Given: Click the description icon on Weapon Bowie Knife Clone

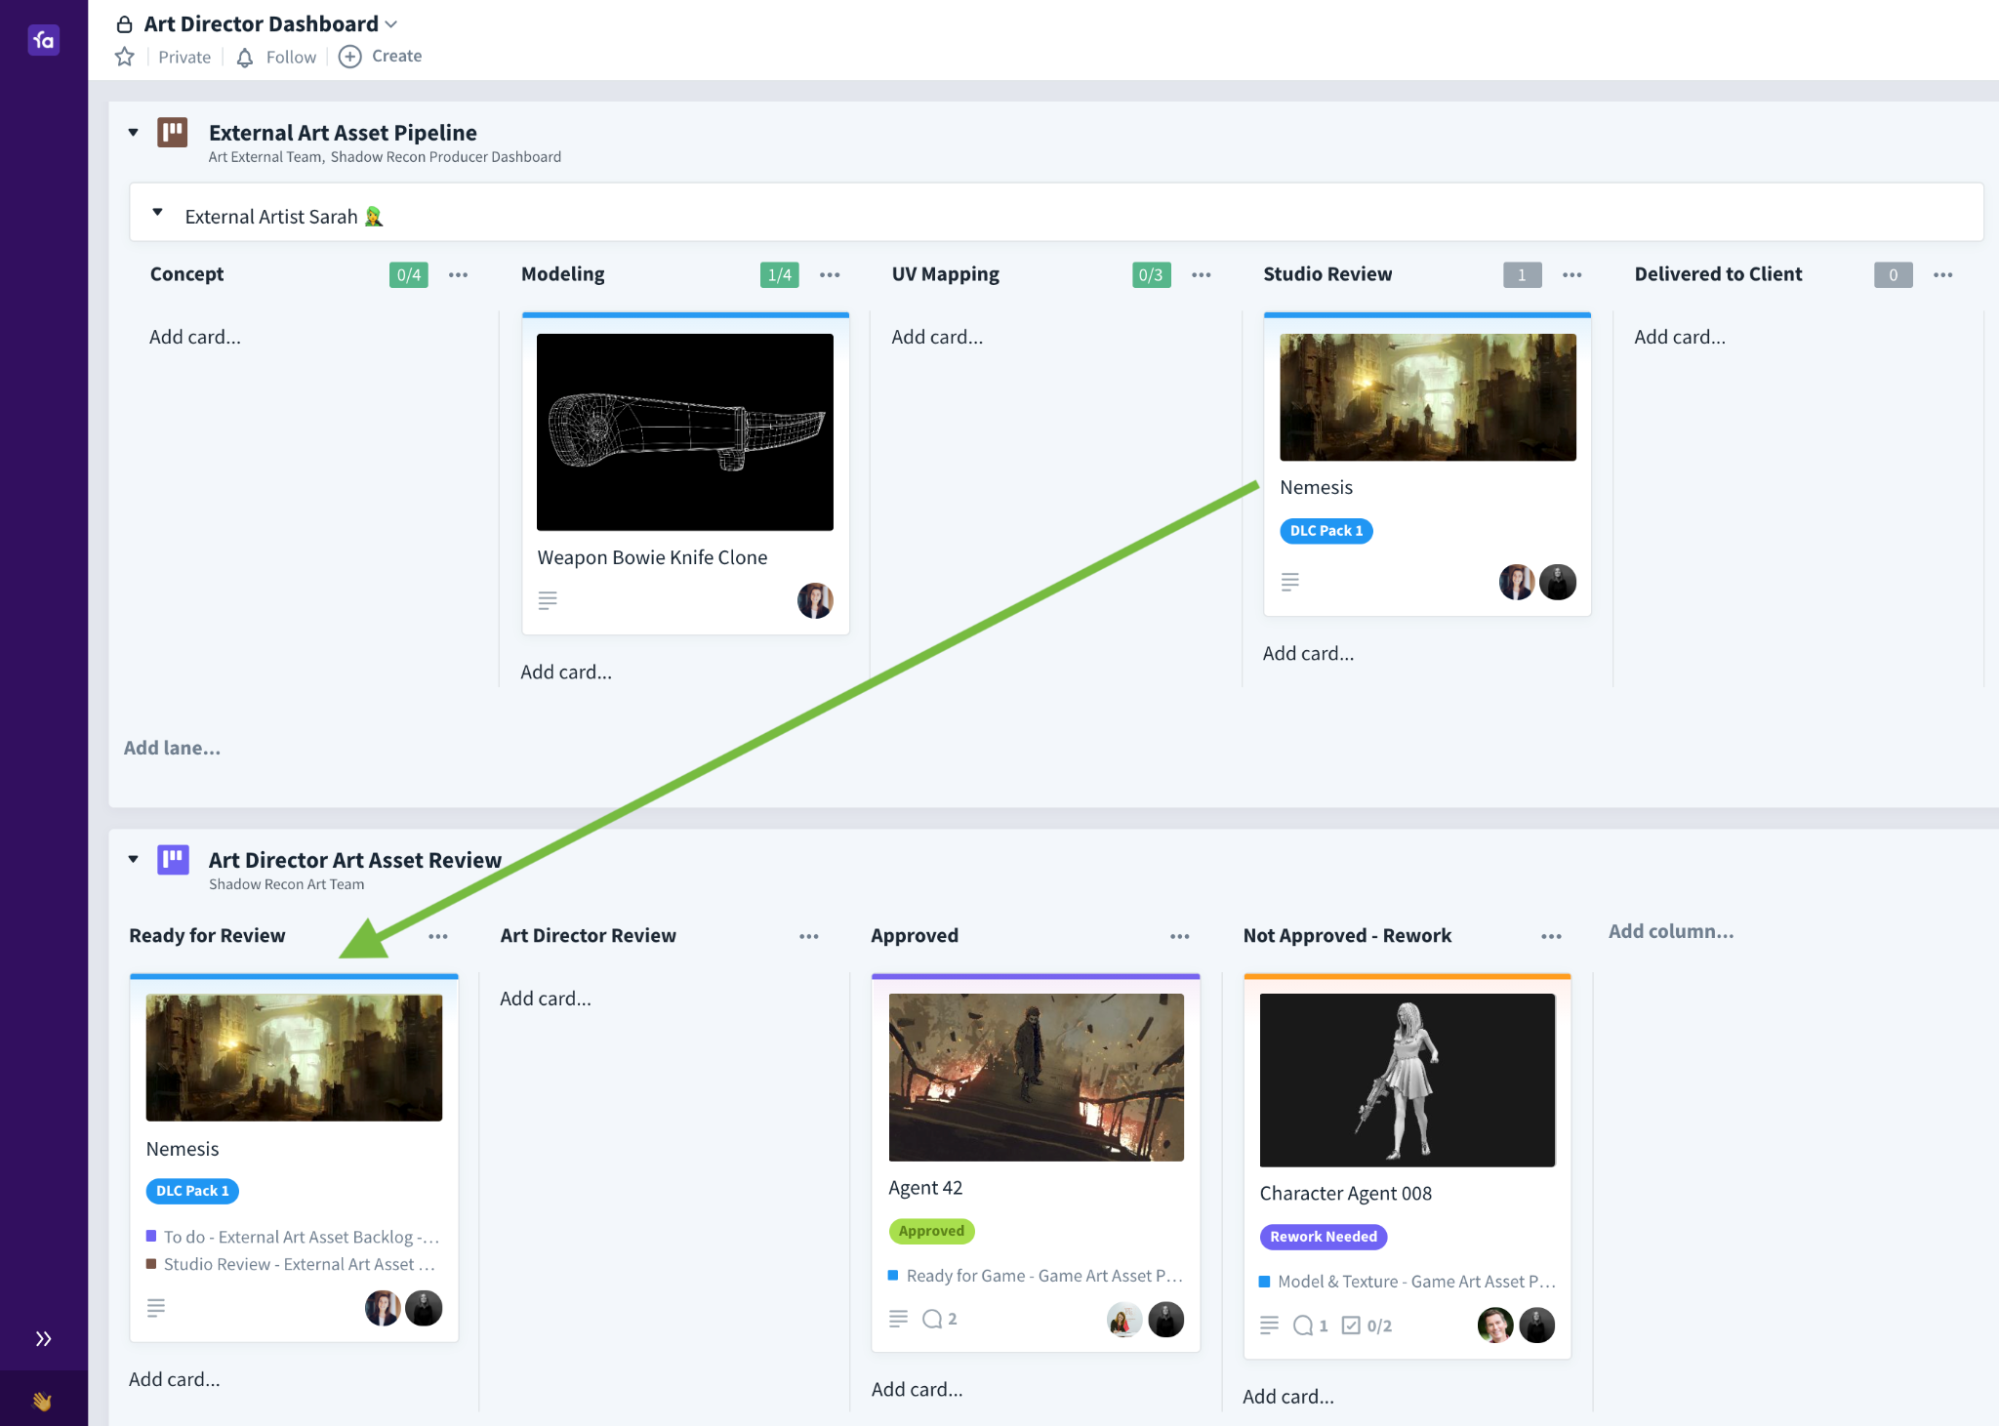Looking at the screenshot, I should point(547,600).
